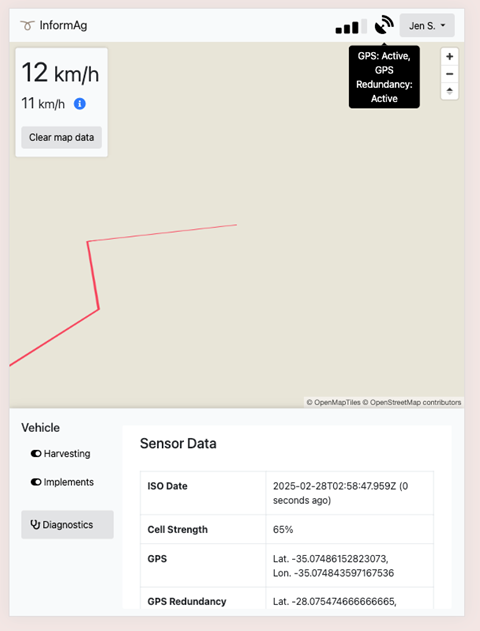Zoom in the map with plus icon
This screenshot has height=631, width=480.
449,57
